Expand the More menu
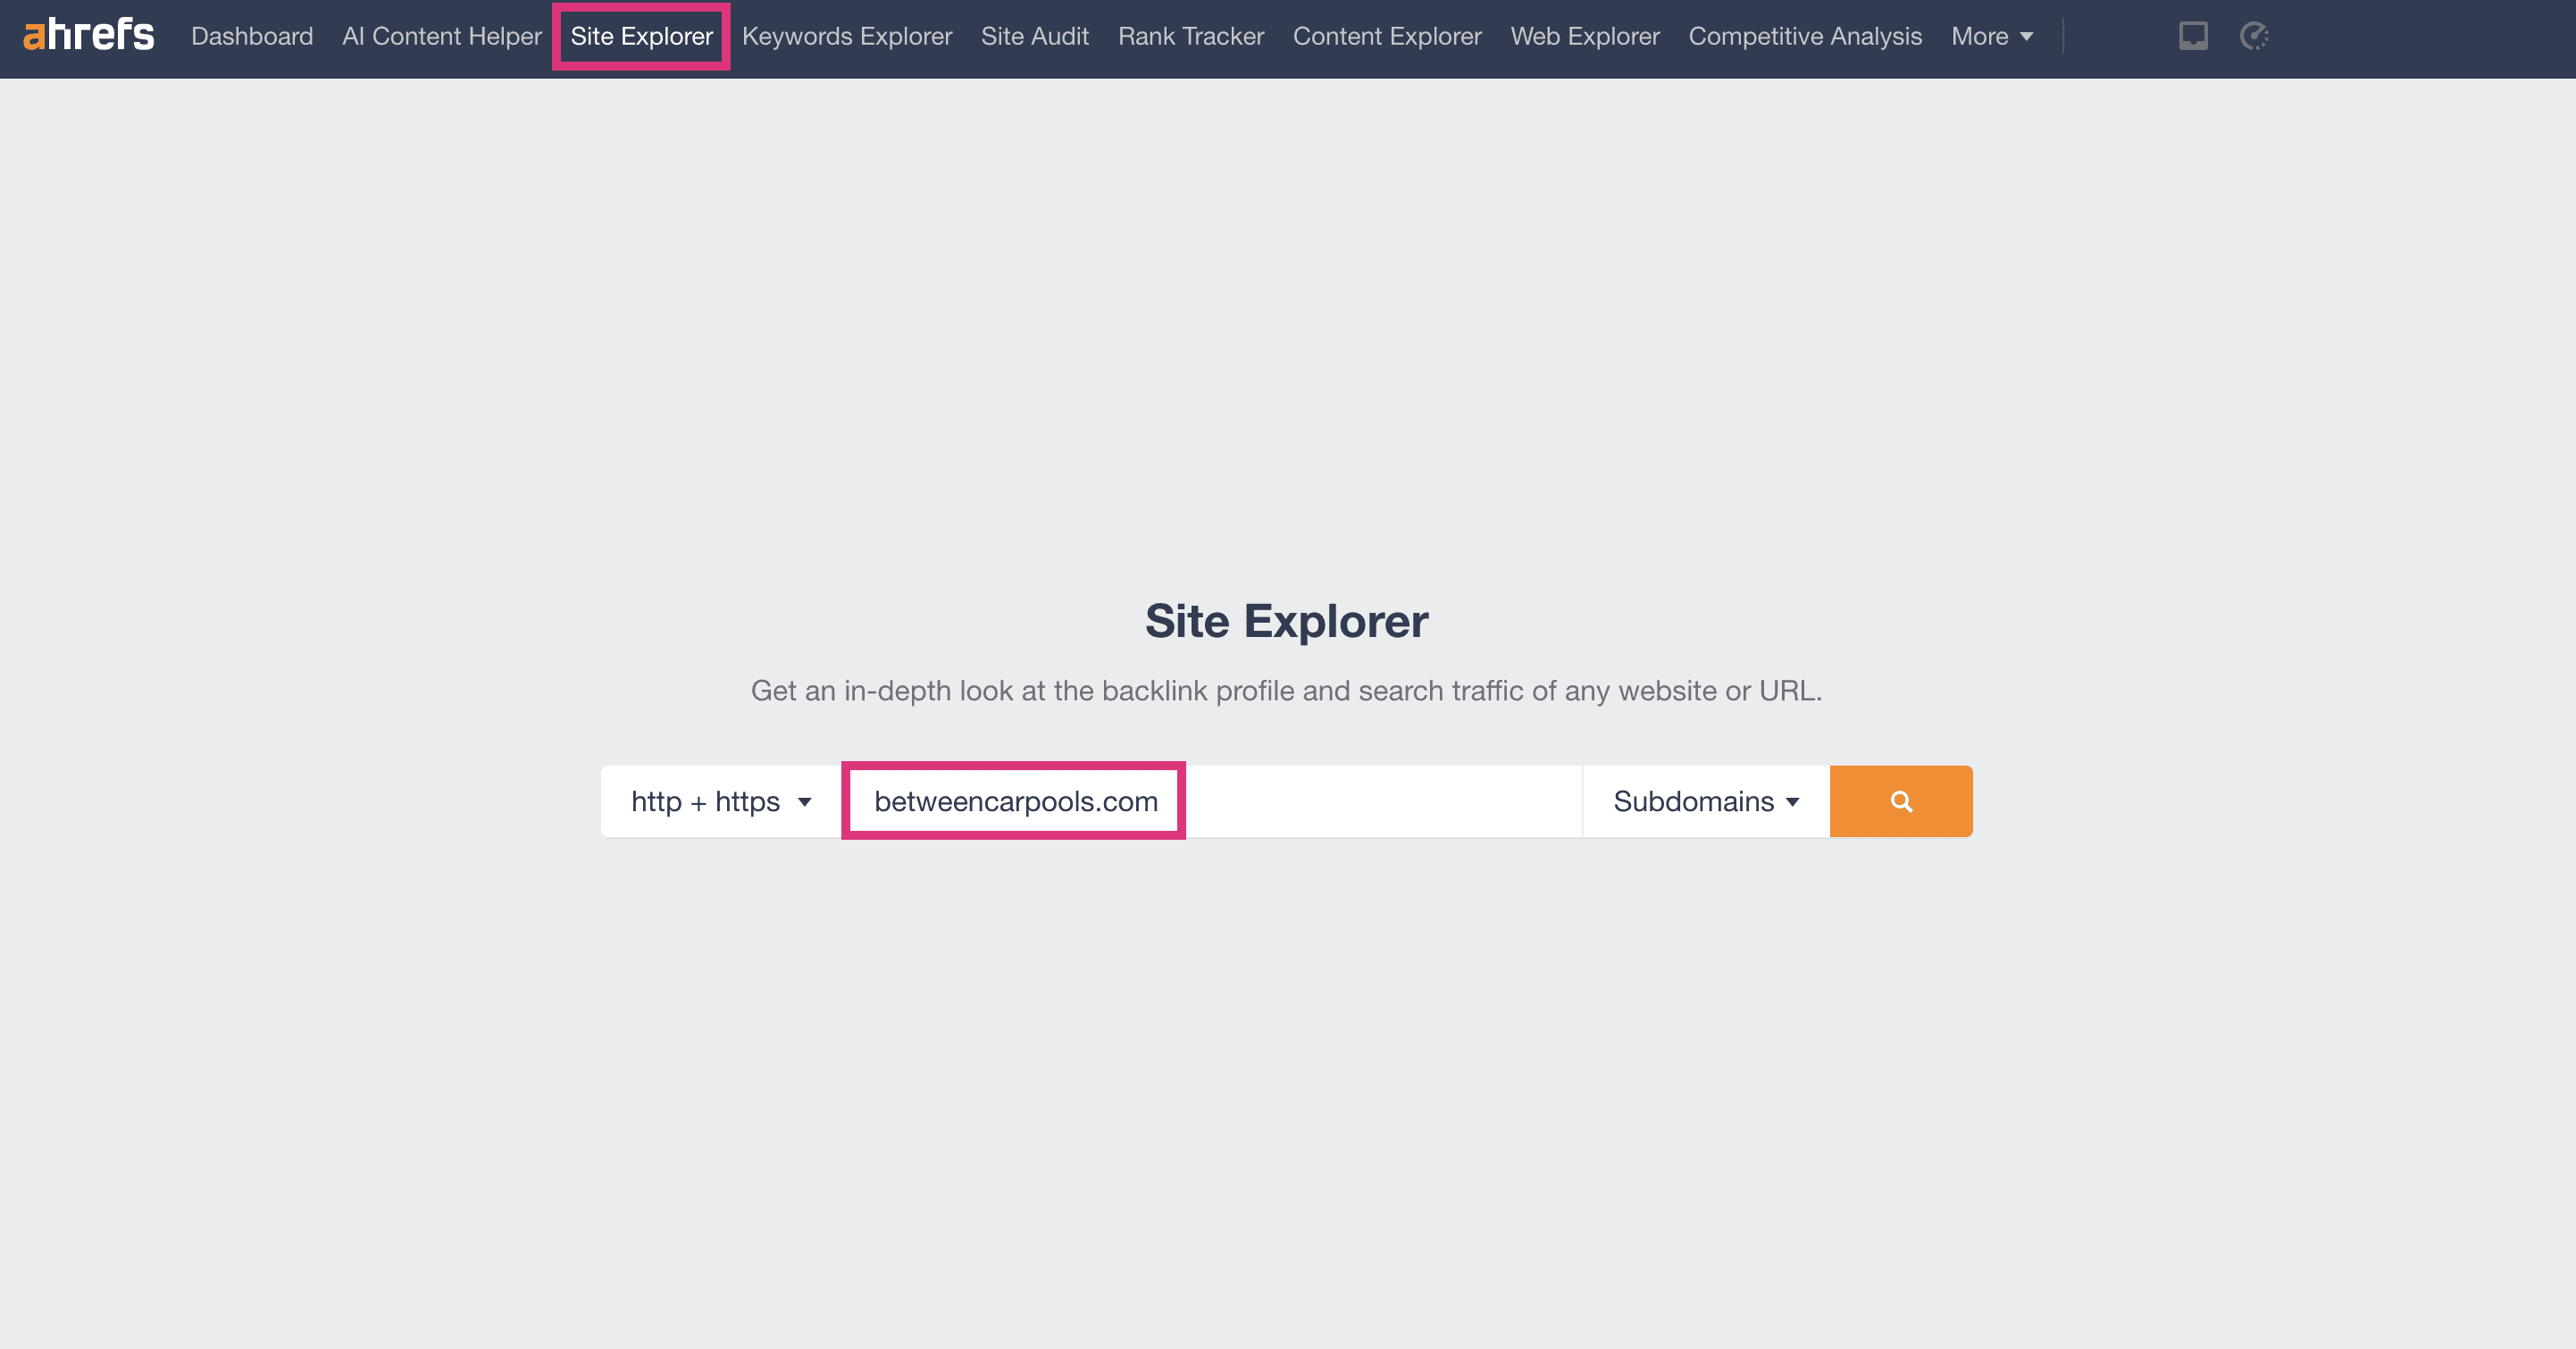The image size is (2576, 1349). [1990, 36]
